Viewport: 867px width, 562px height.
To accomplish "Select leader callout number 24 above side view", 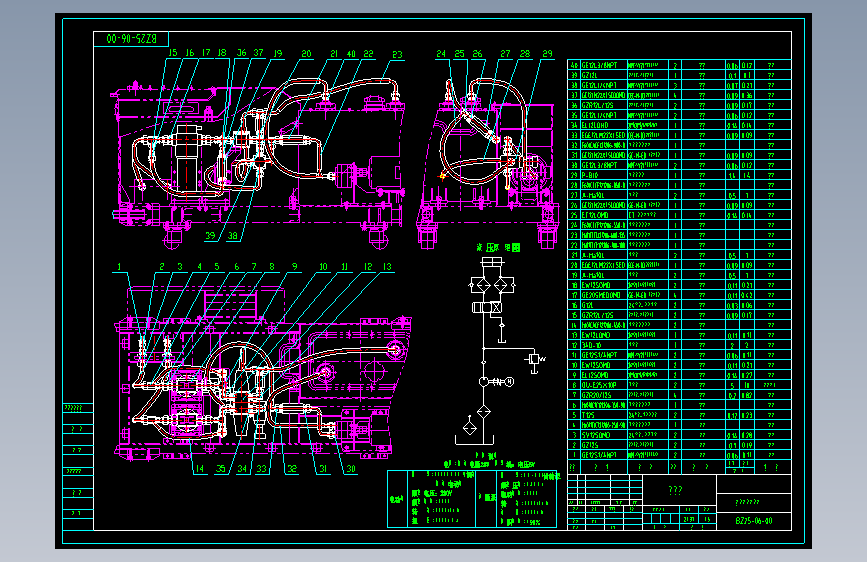I will [x=441, y=54].
